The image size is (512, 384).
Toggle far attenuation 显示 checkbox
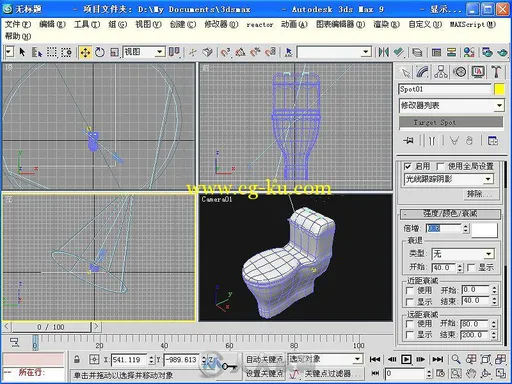(410, 335)
